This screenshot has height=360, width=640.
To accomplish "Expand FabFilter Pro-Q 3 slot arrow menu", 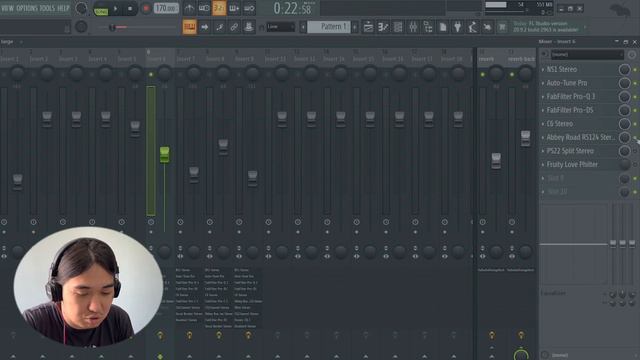I will point(543,97).
